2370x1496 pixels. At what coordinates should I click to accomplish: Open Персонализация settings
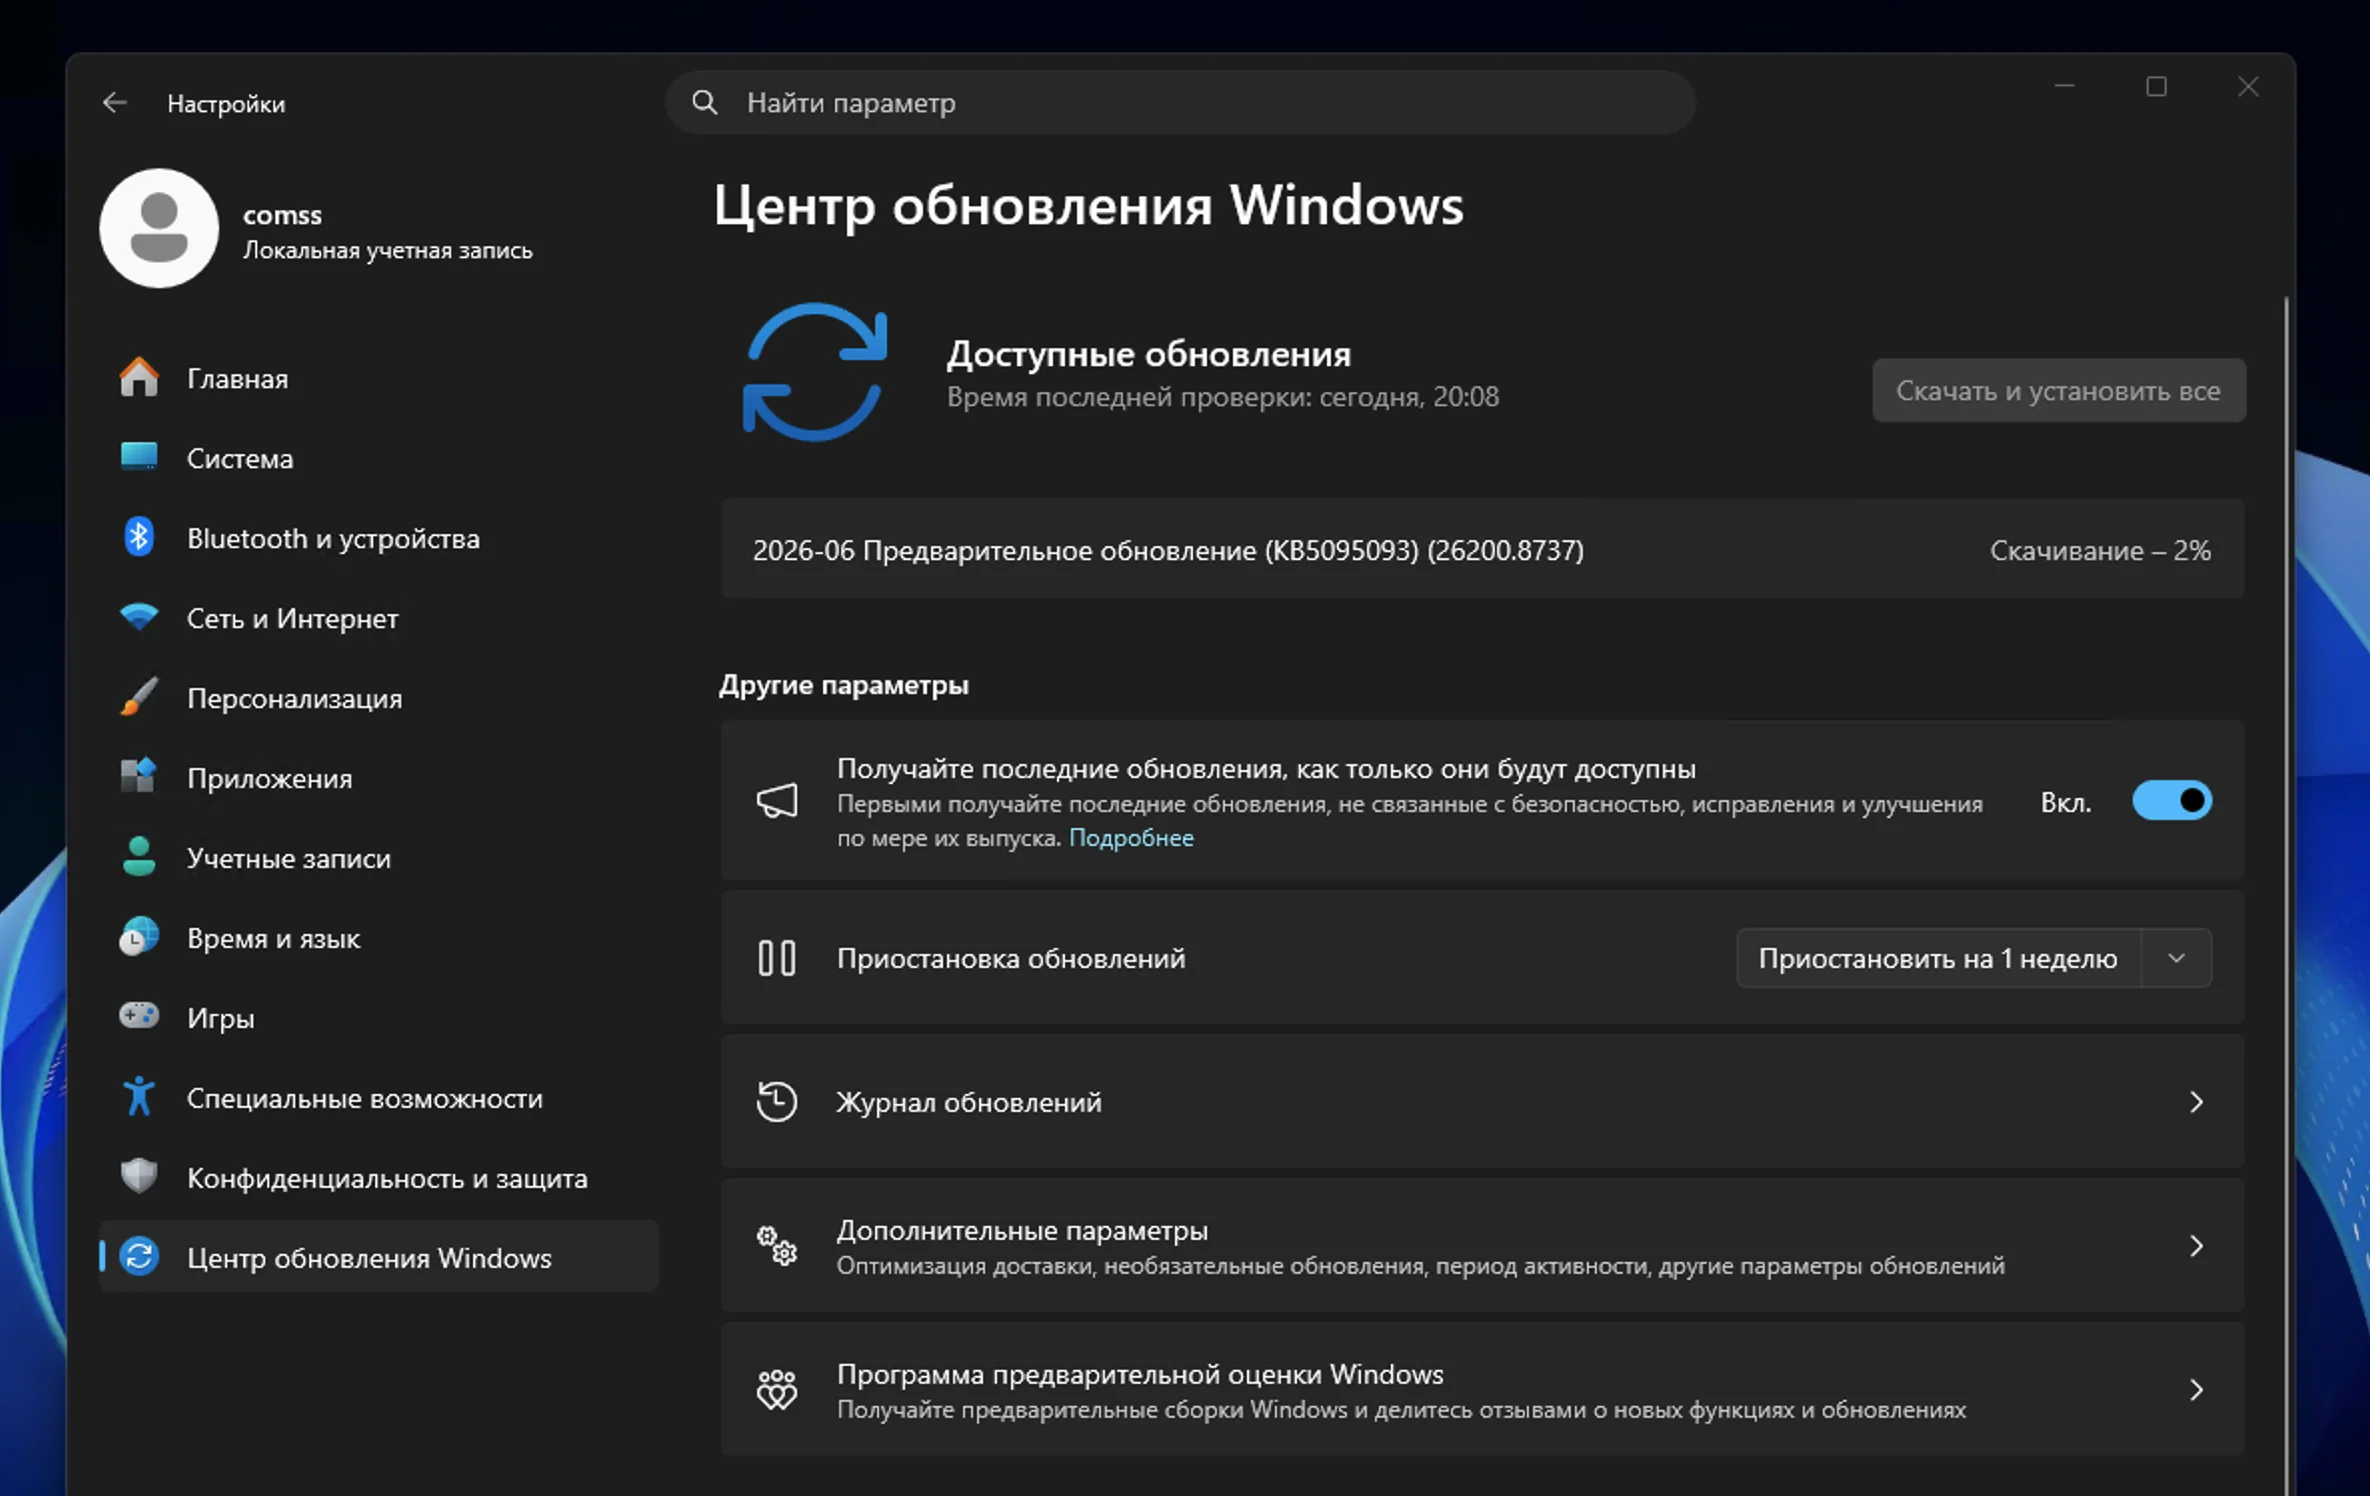379,698
